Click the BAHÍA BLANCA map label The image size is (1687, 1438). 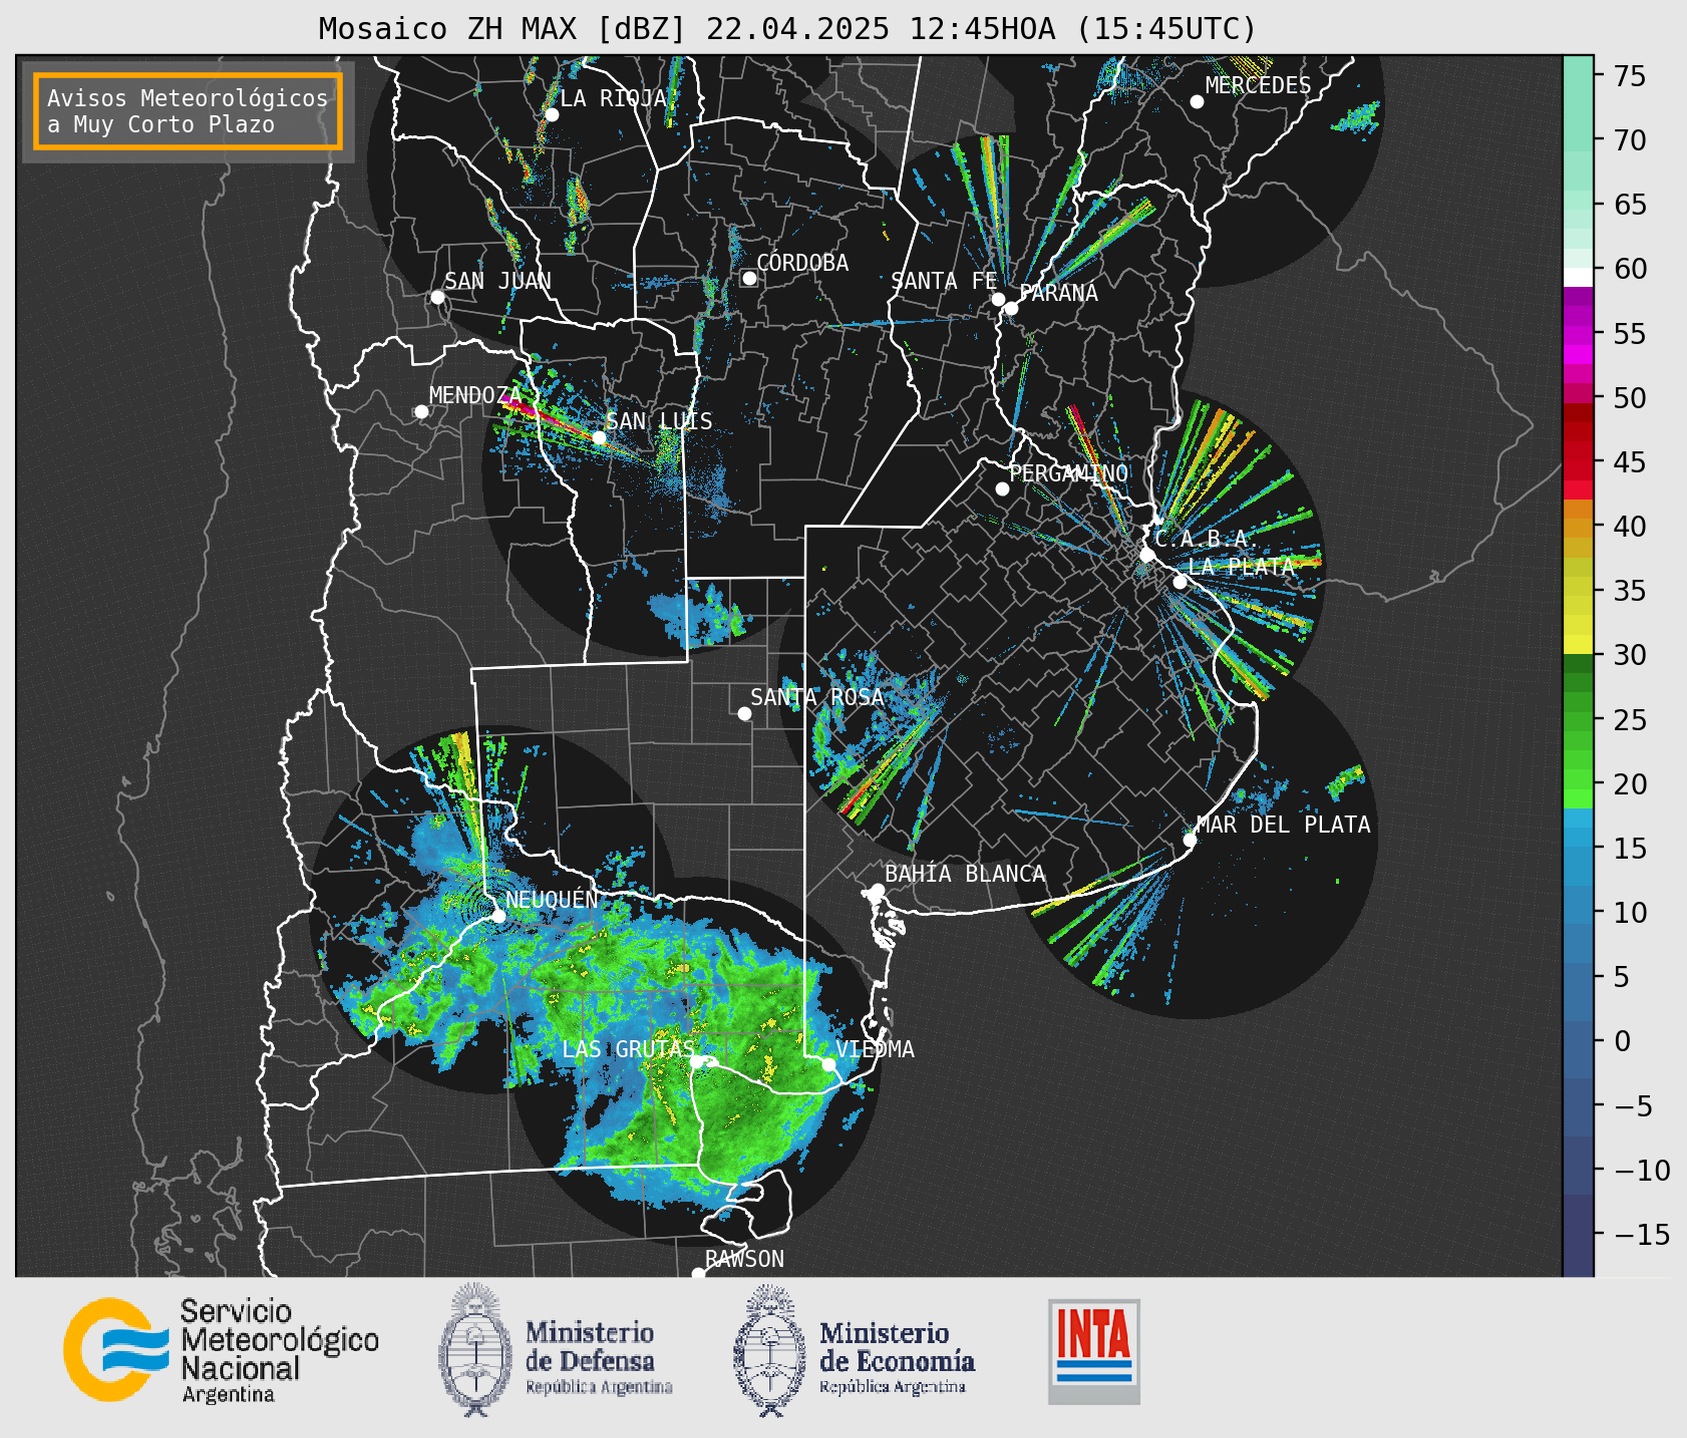tap(965, 874)
